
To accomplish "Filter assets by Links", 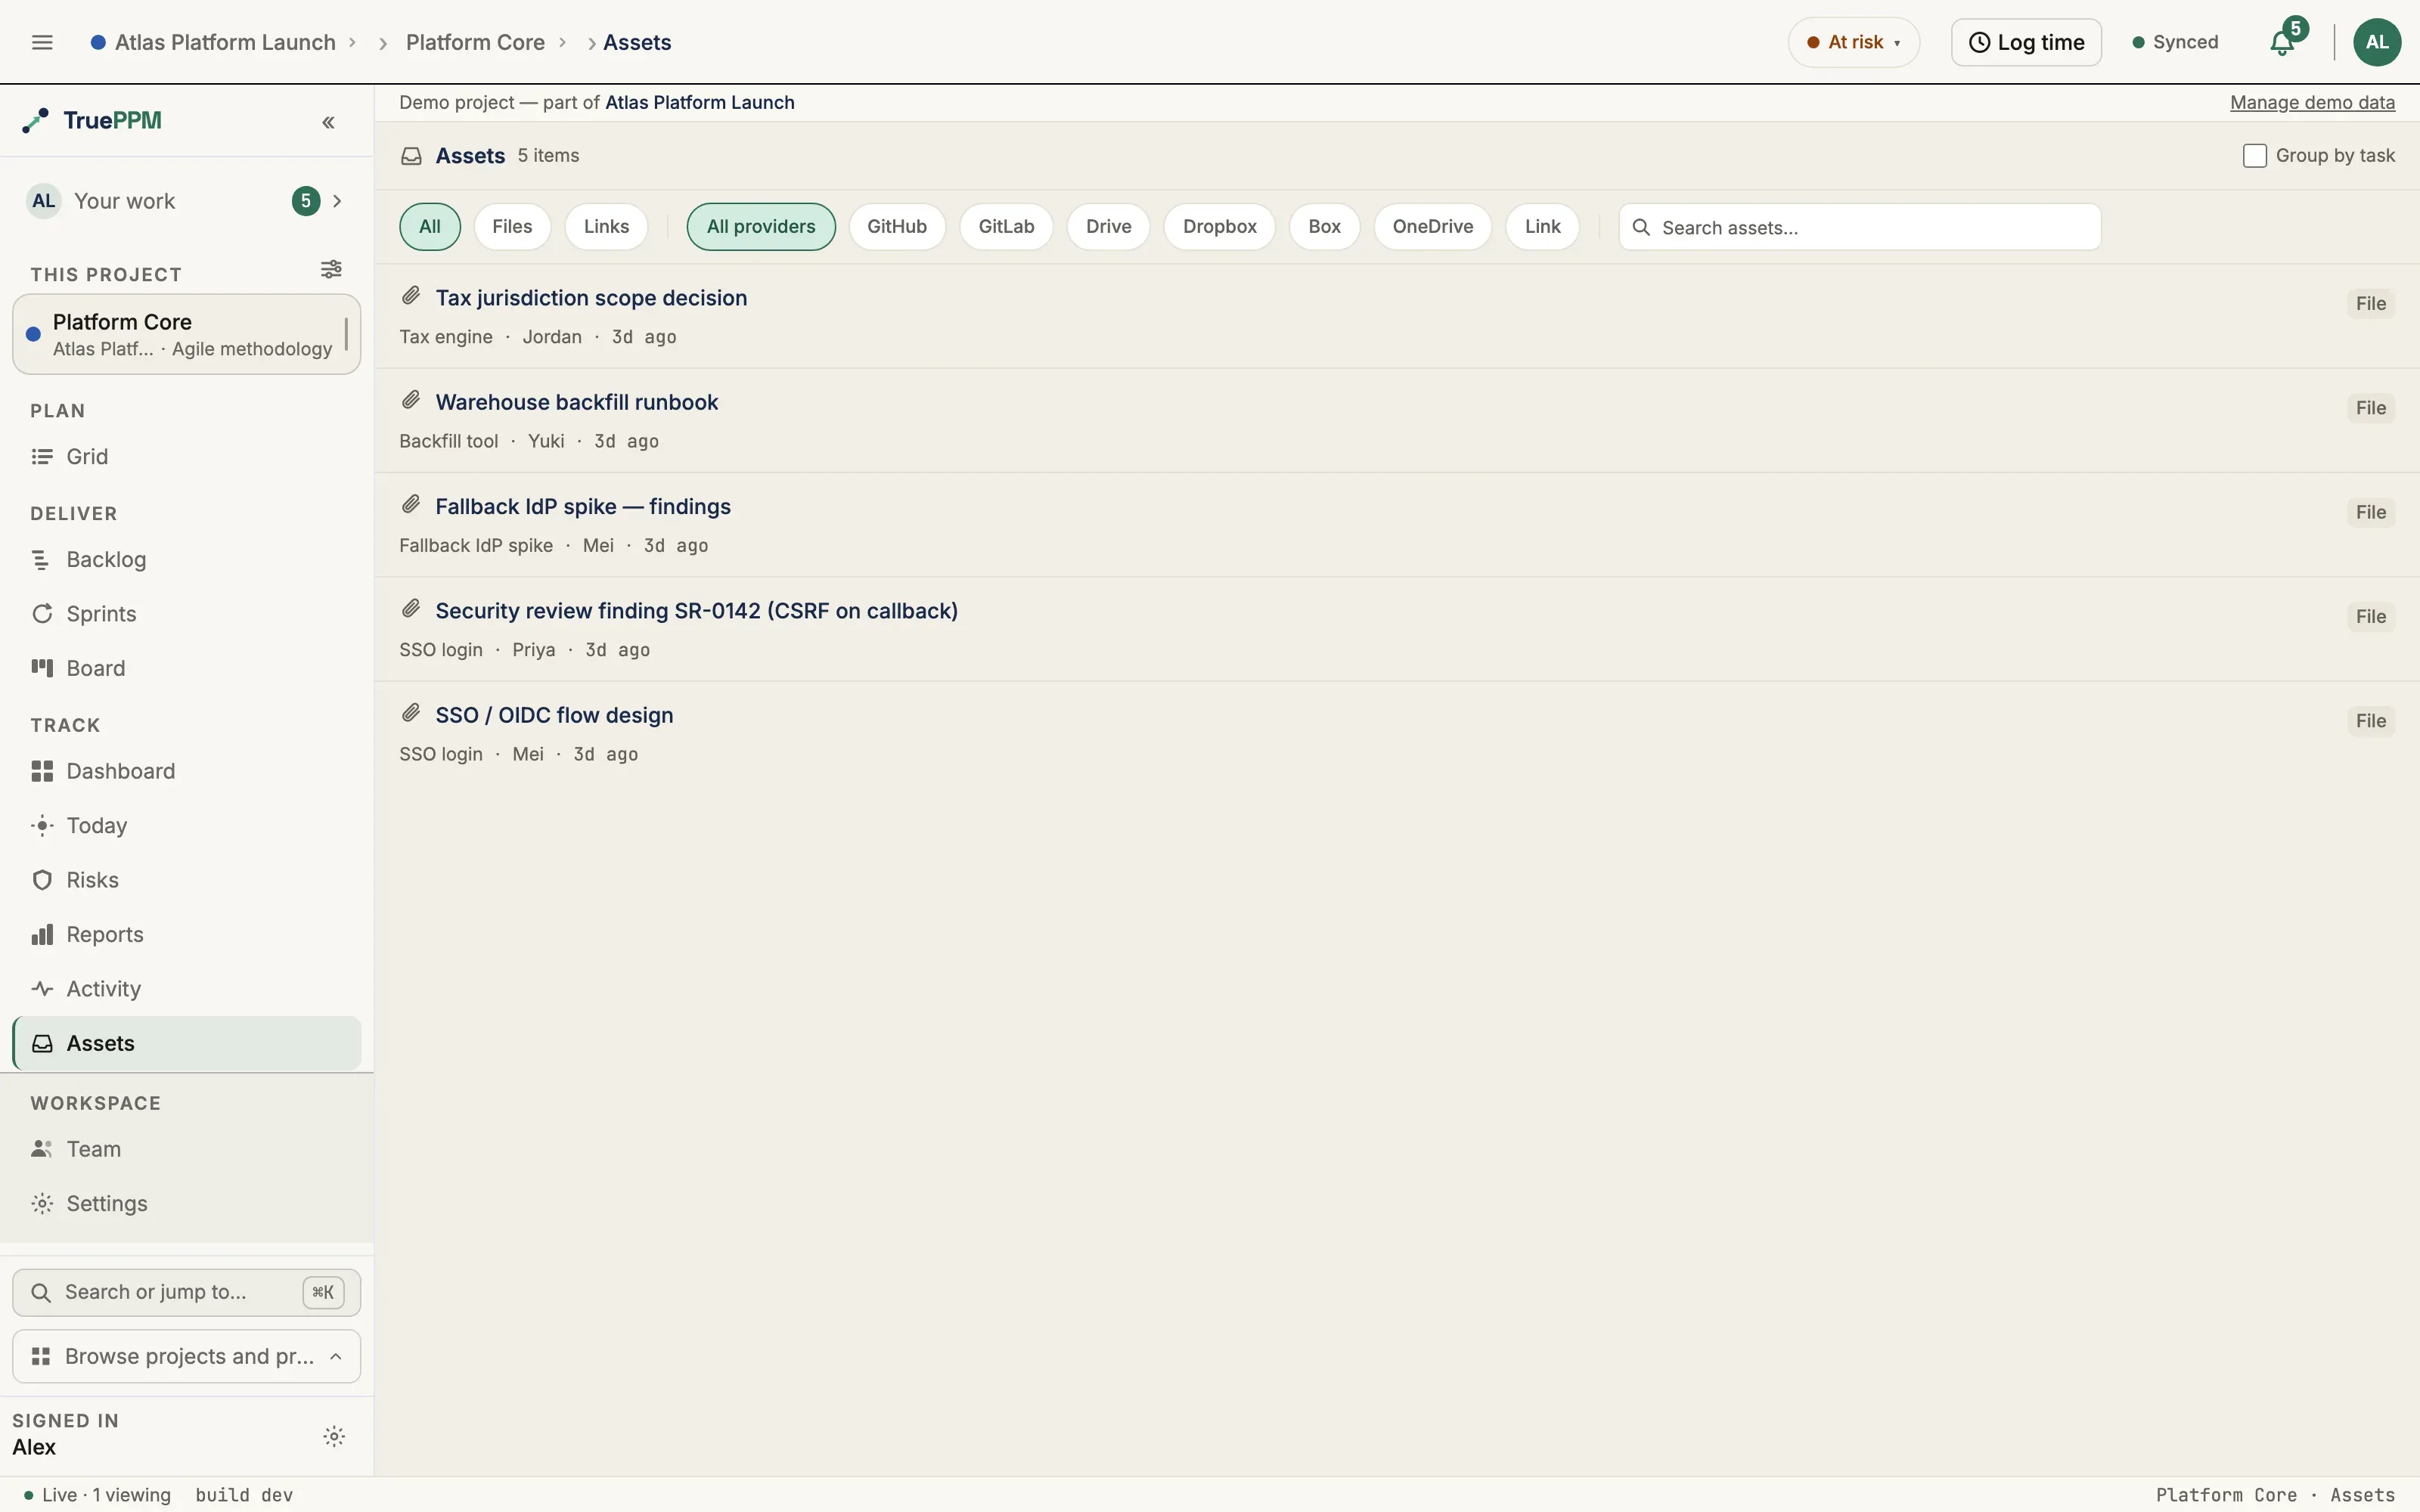I will tap(606, 226).
